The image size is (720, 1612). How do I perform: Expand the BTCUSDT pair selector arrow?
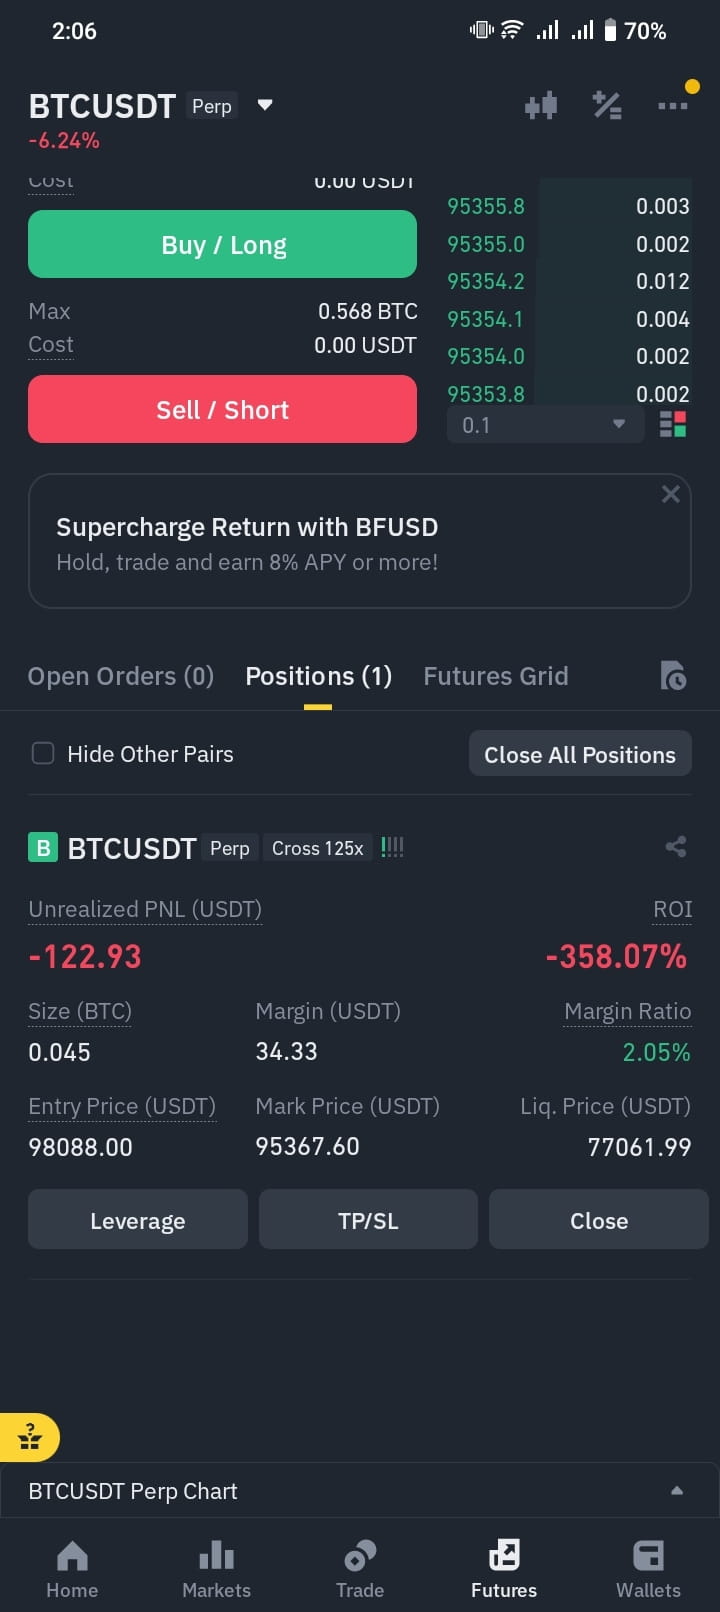coord(265,105)
